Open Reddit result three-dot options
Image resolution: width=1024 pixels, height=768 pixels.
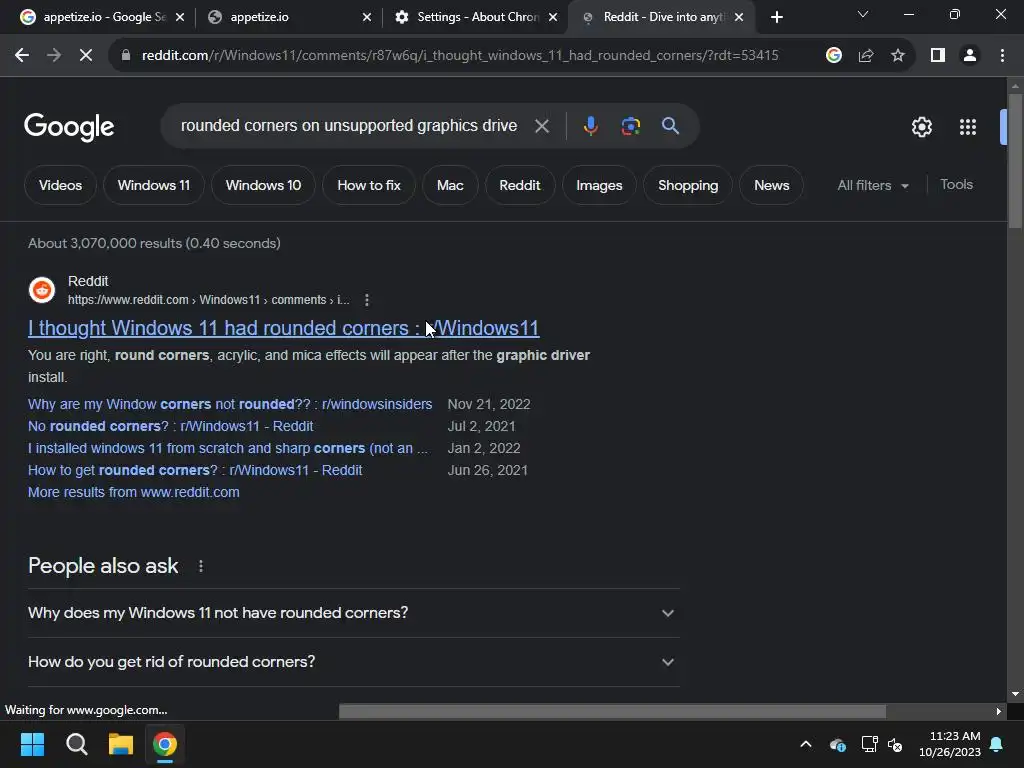click(x=366, y=300)
